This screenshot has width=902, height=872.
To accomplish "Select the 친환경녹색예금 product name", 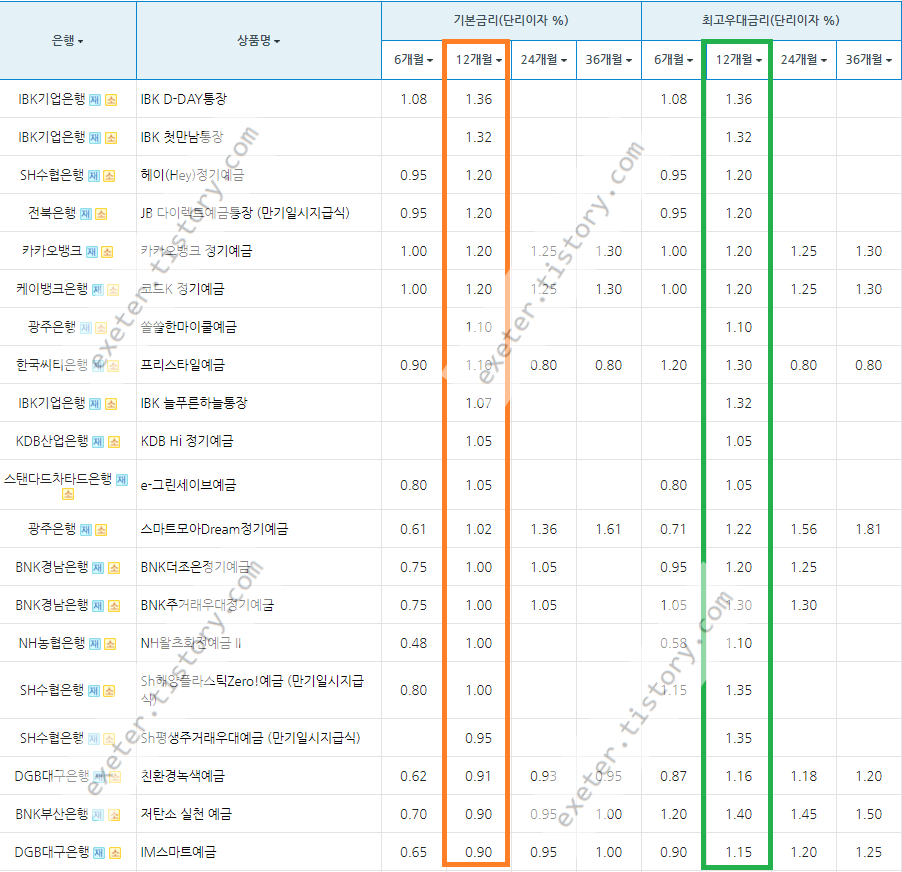I will 183,776.
